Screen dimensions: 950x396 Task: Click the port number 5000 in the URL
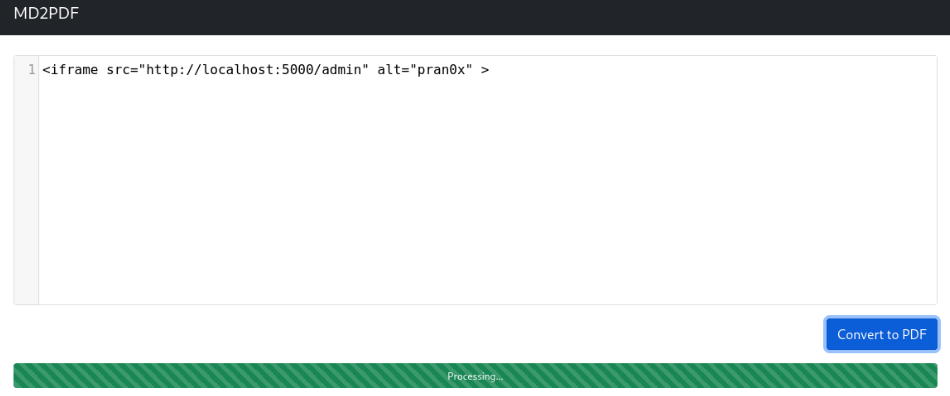tap(297, 70)
